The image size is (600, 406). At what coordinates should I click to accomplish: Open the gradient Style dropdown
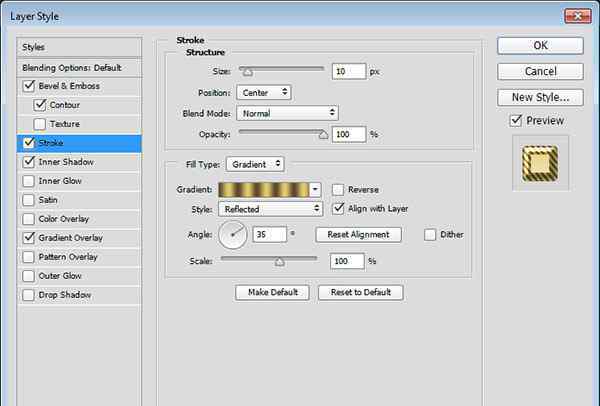point(271,209)
